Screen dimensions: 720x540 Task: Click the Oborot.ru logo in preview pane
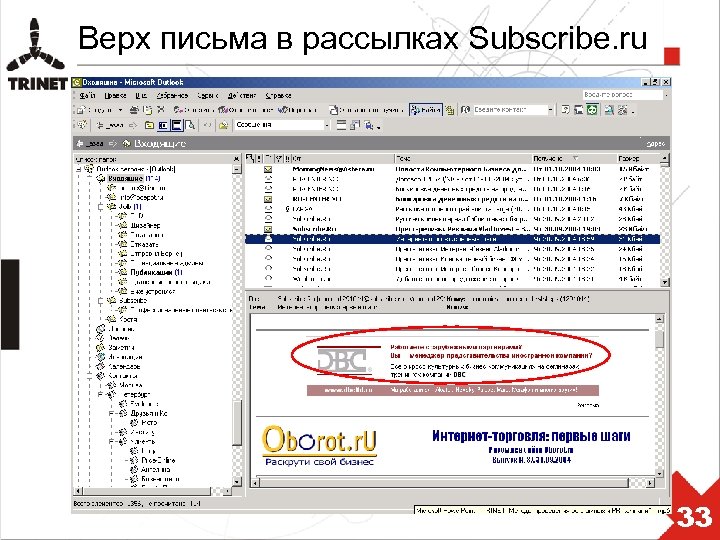point(319,445)
